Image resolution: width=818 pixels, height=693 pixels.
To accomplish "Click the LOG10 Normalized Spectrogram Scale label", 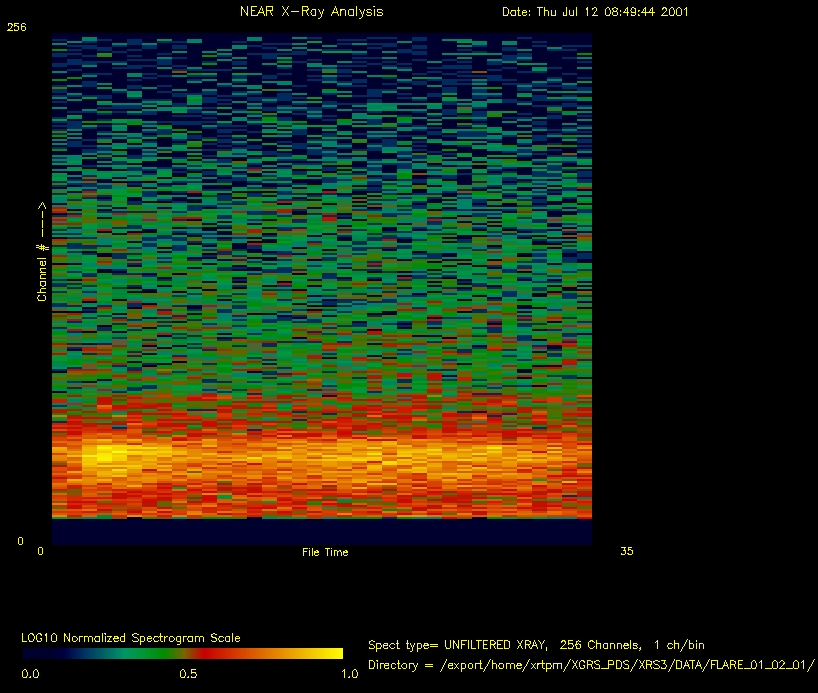I will pyautogui.click(x=131, y=637).
